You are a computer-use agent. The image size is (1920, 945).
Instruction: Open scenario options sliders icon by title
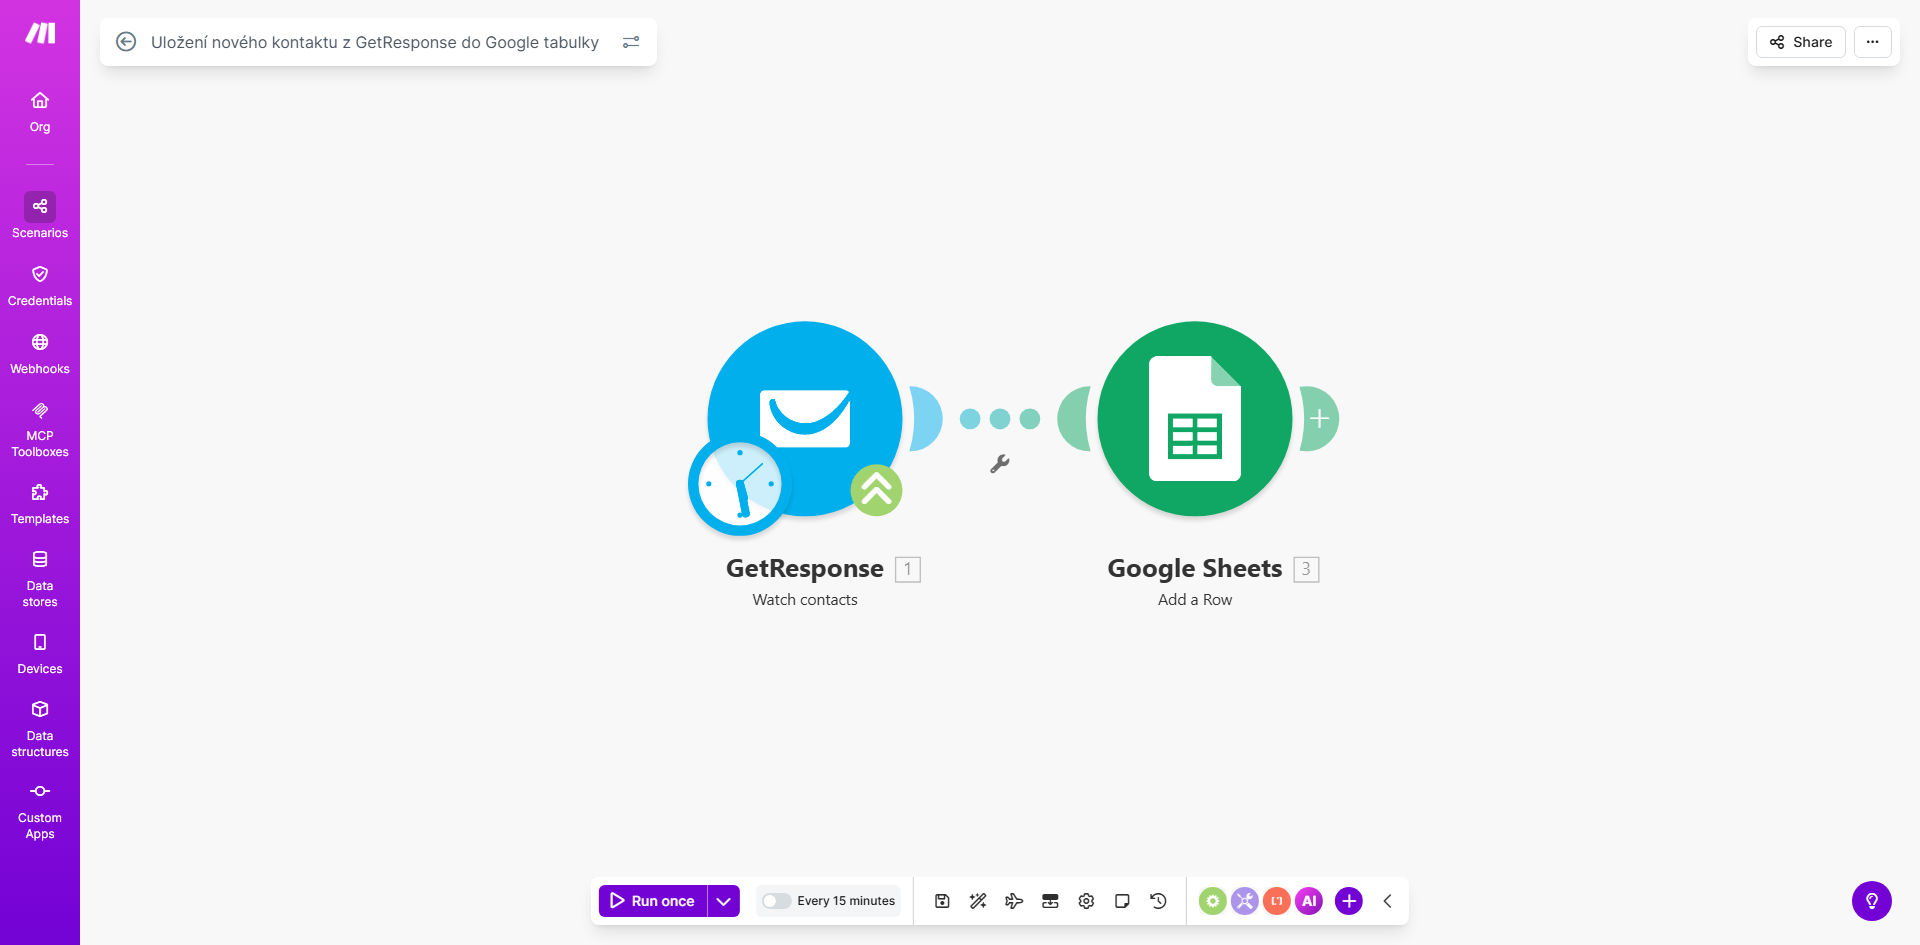pyautogui.click(x=631, y=42)
